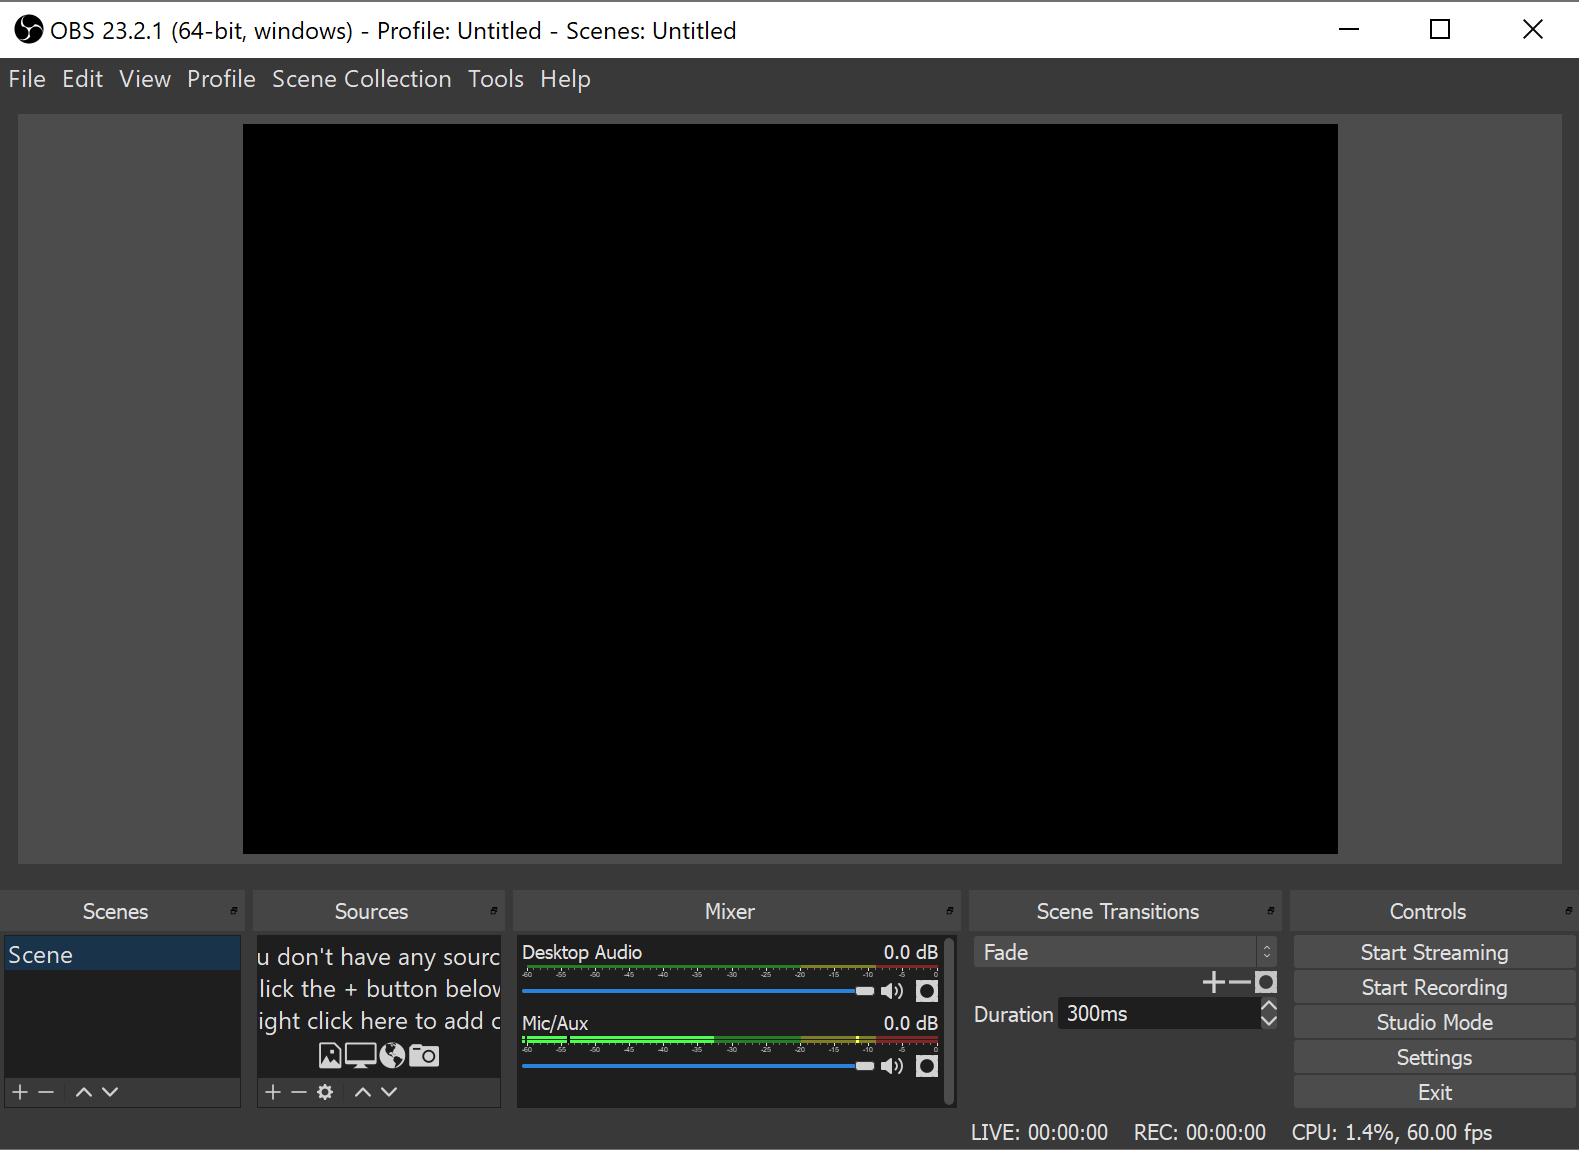Click the OBS logo in title bar
Image resolution: width=1579 pixels, height=1150 pixels.
(x=28, y=30)
